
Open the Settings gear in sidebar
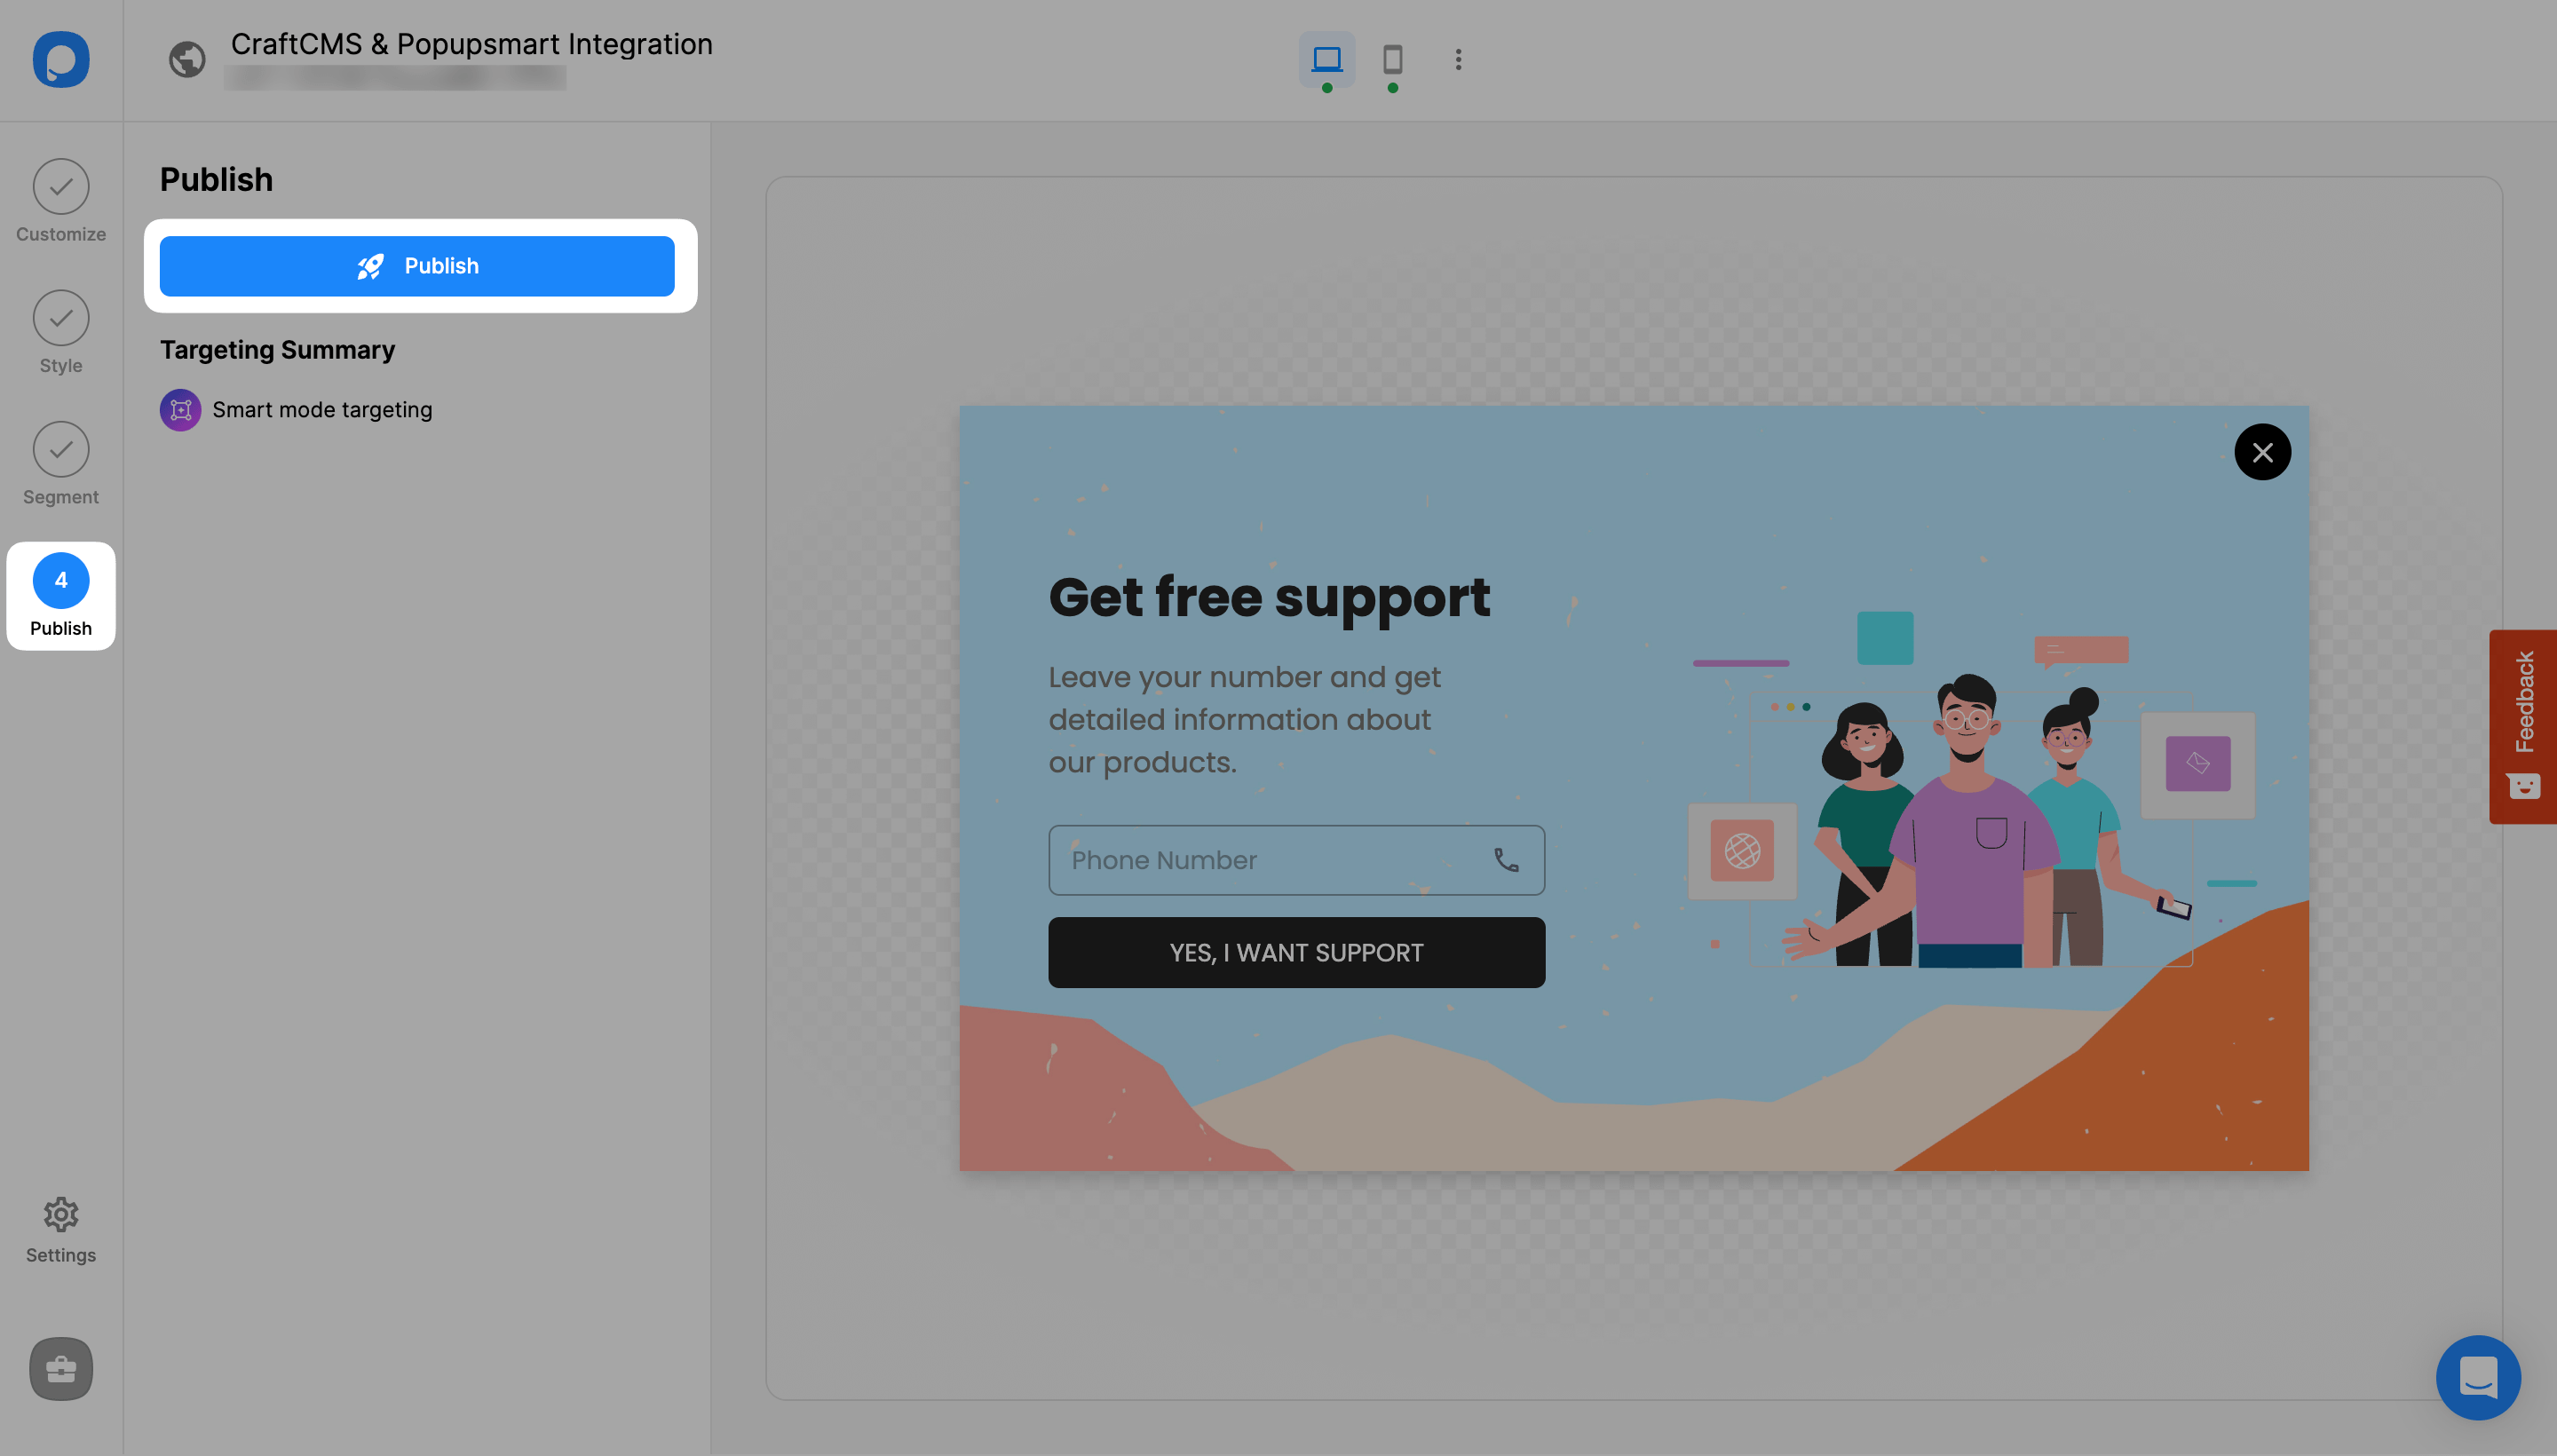pyautogui.click(x=60, y=1214)
